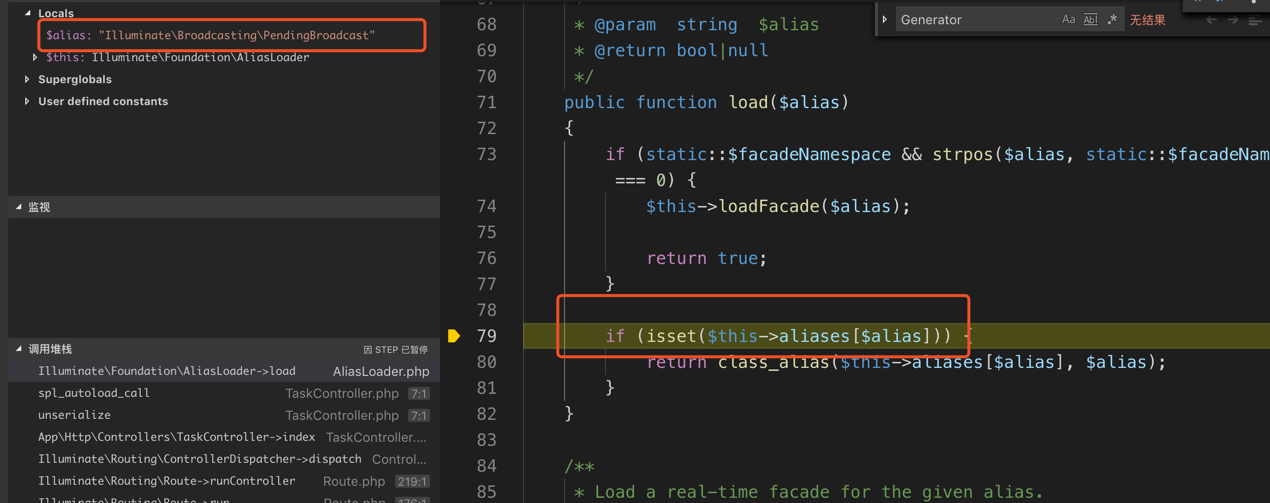
Task: Select spl_autoload_call stack frame
Action: click(x=94, y=393)
